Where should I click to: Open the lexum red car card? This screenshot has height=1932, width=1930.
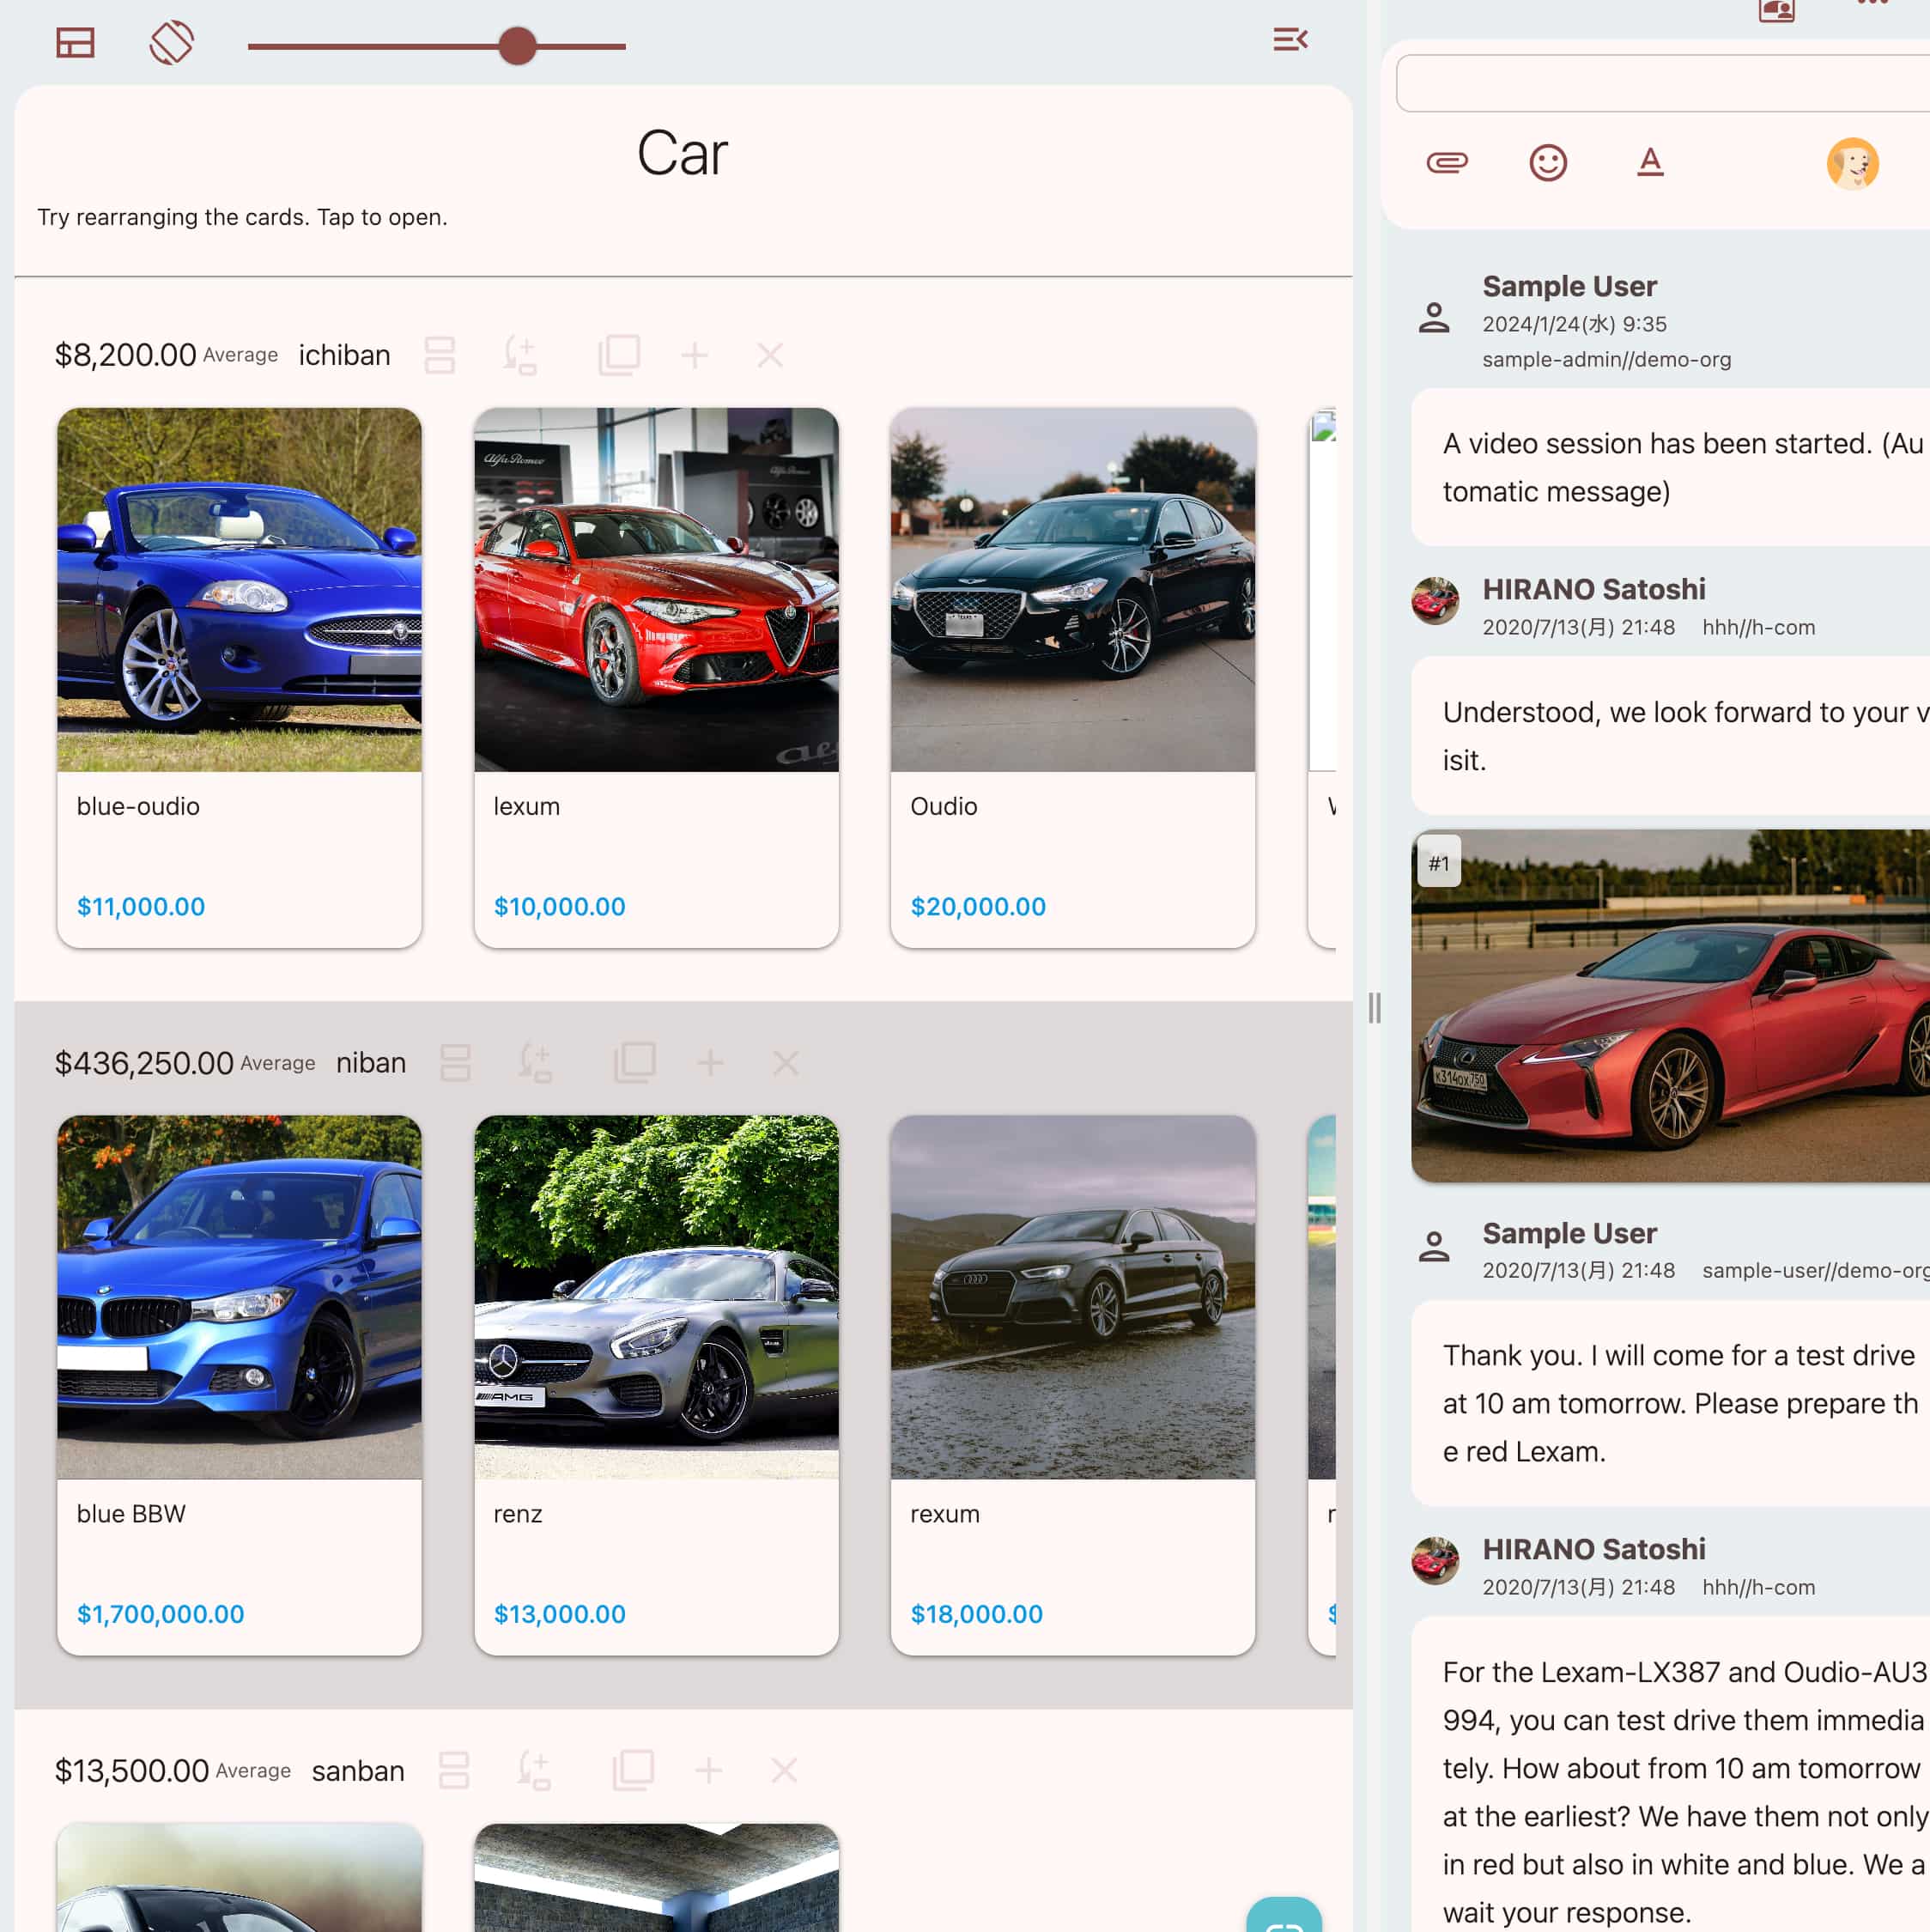(656, 677)
